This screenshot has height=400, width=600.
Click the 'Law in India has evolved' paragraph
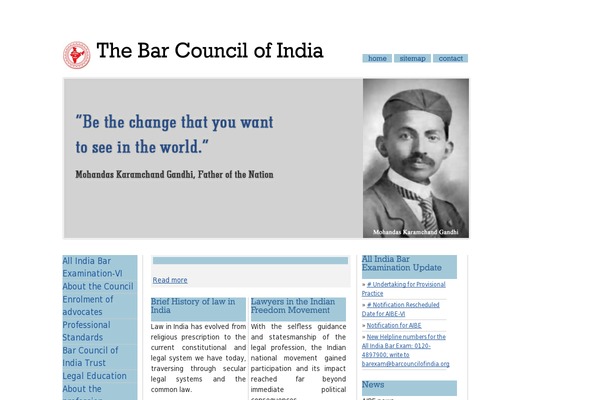pyautogui.click(x=198, y=358)
